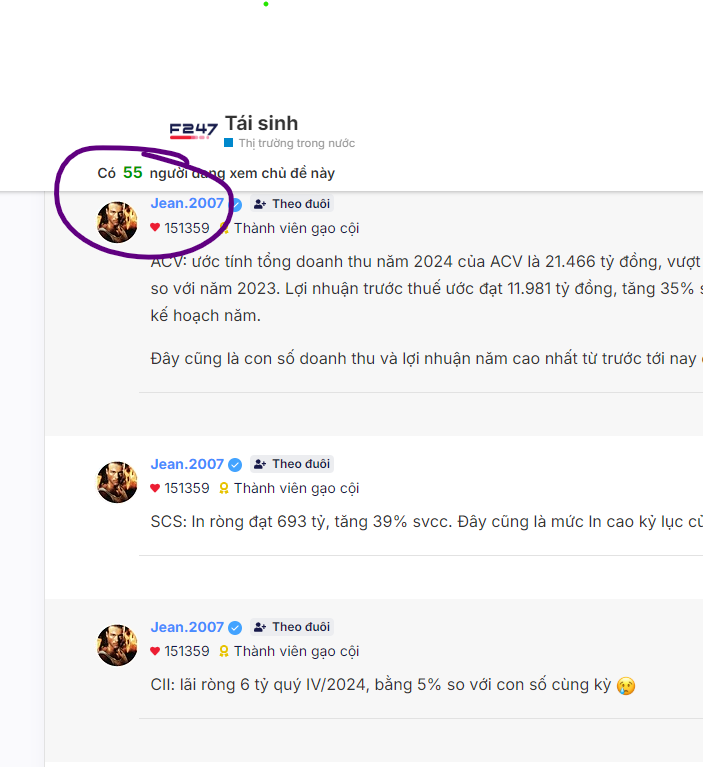
Task: Click the blue category square beside Thị trường trong nước
Action: [x=229, y=143]
